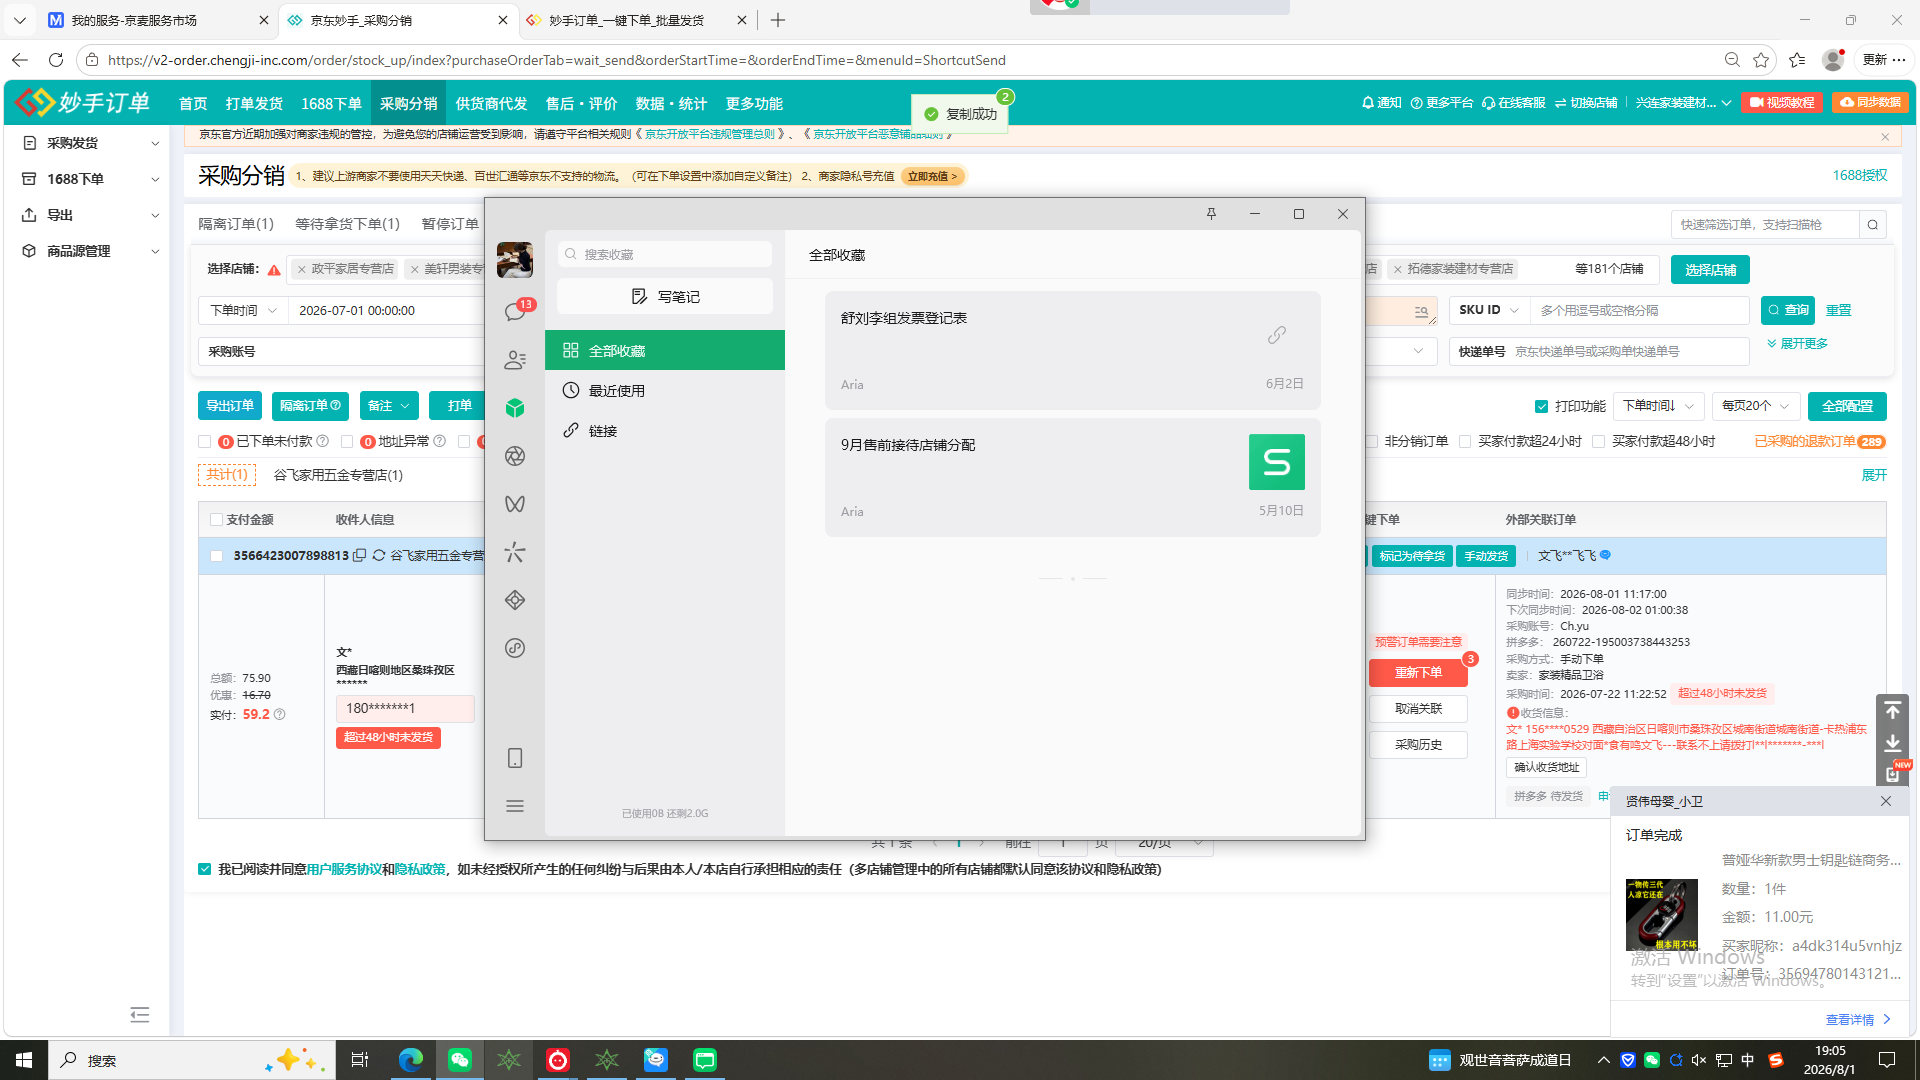Toggle 已下单未付款 checkbox
Screen dimensions: 1920x1080
(205, 441)
